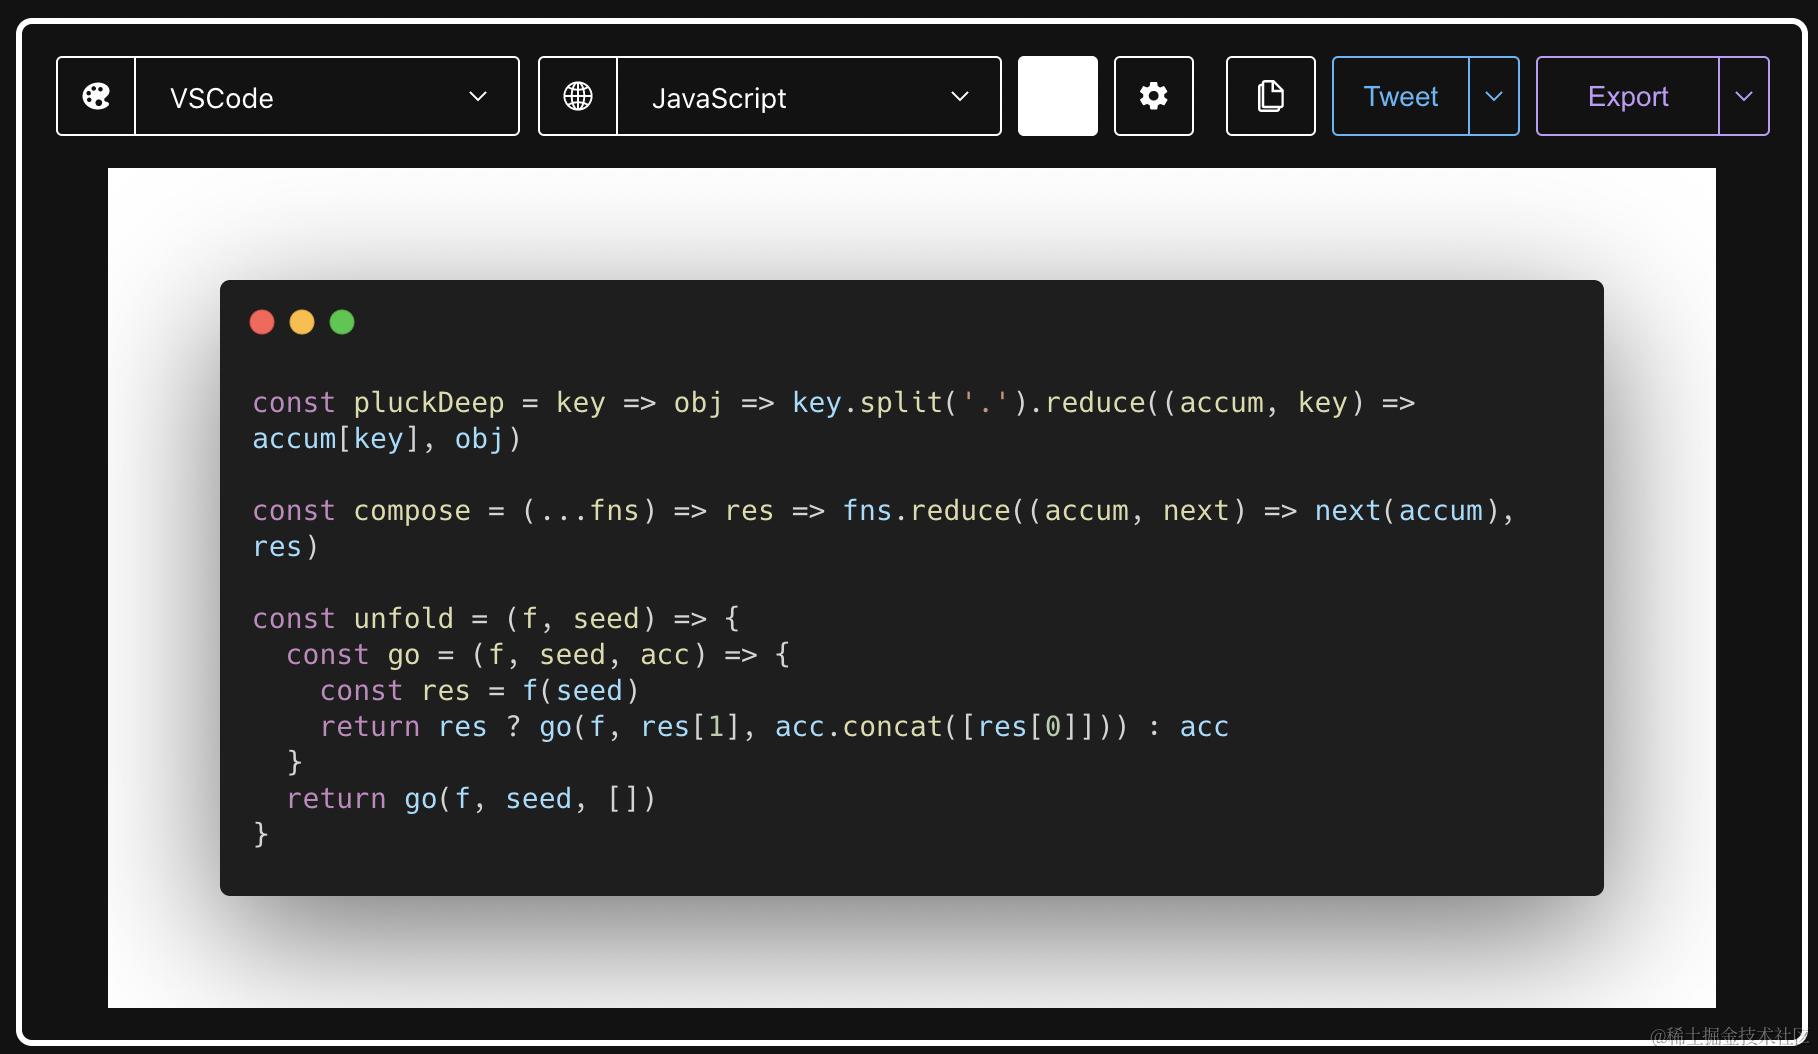The width and height of the screenshot is (1818, 1054).
Task: Open the white background color swatch
Action: pyautogui.click(x=1058, y=96)
